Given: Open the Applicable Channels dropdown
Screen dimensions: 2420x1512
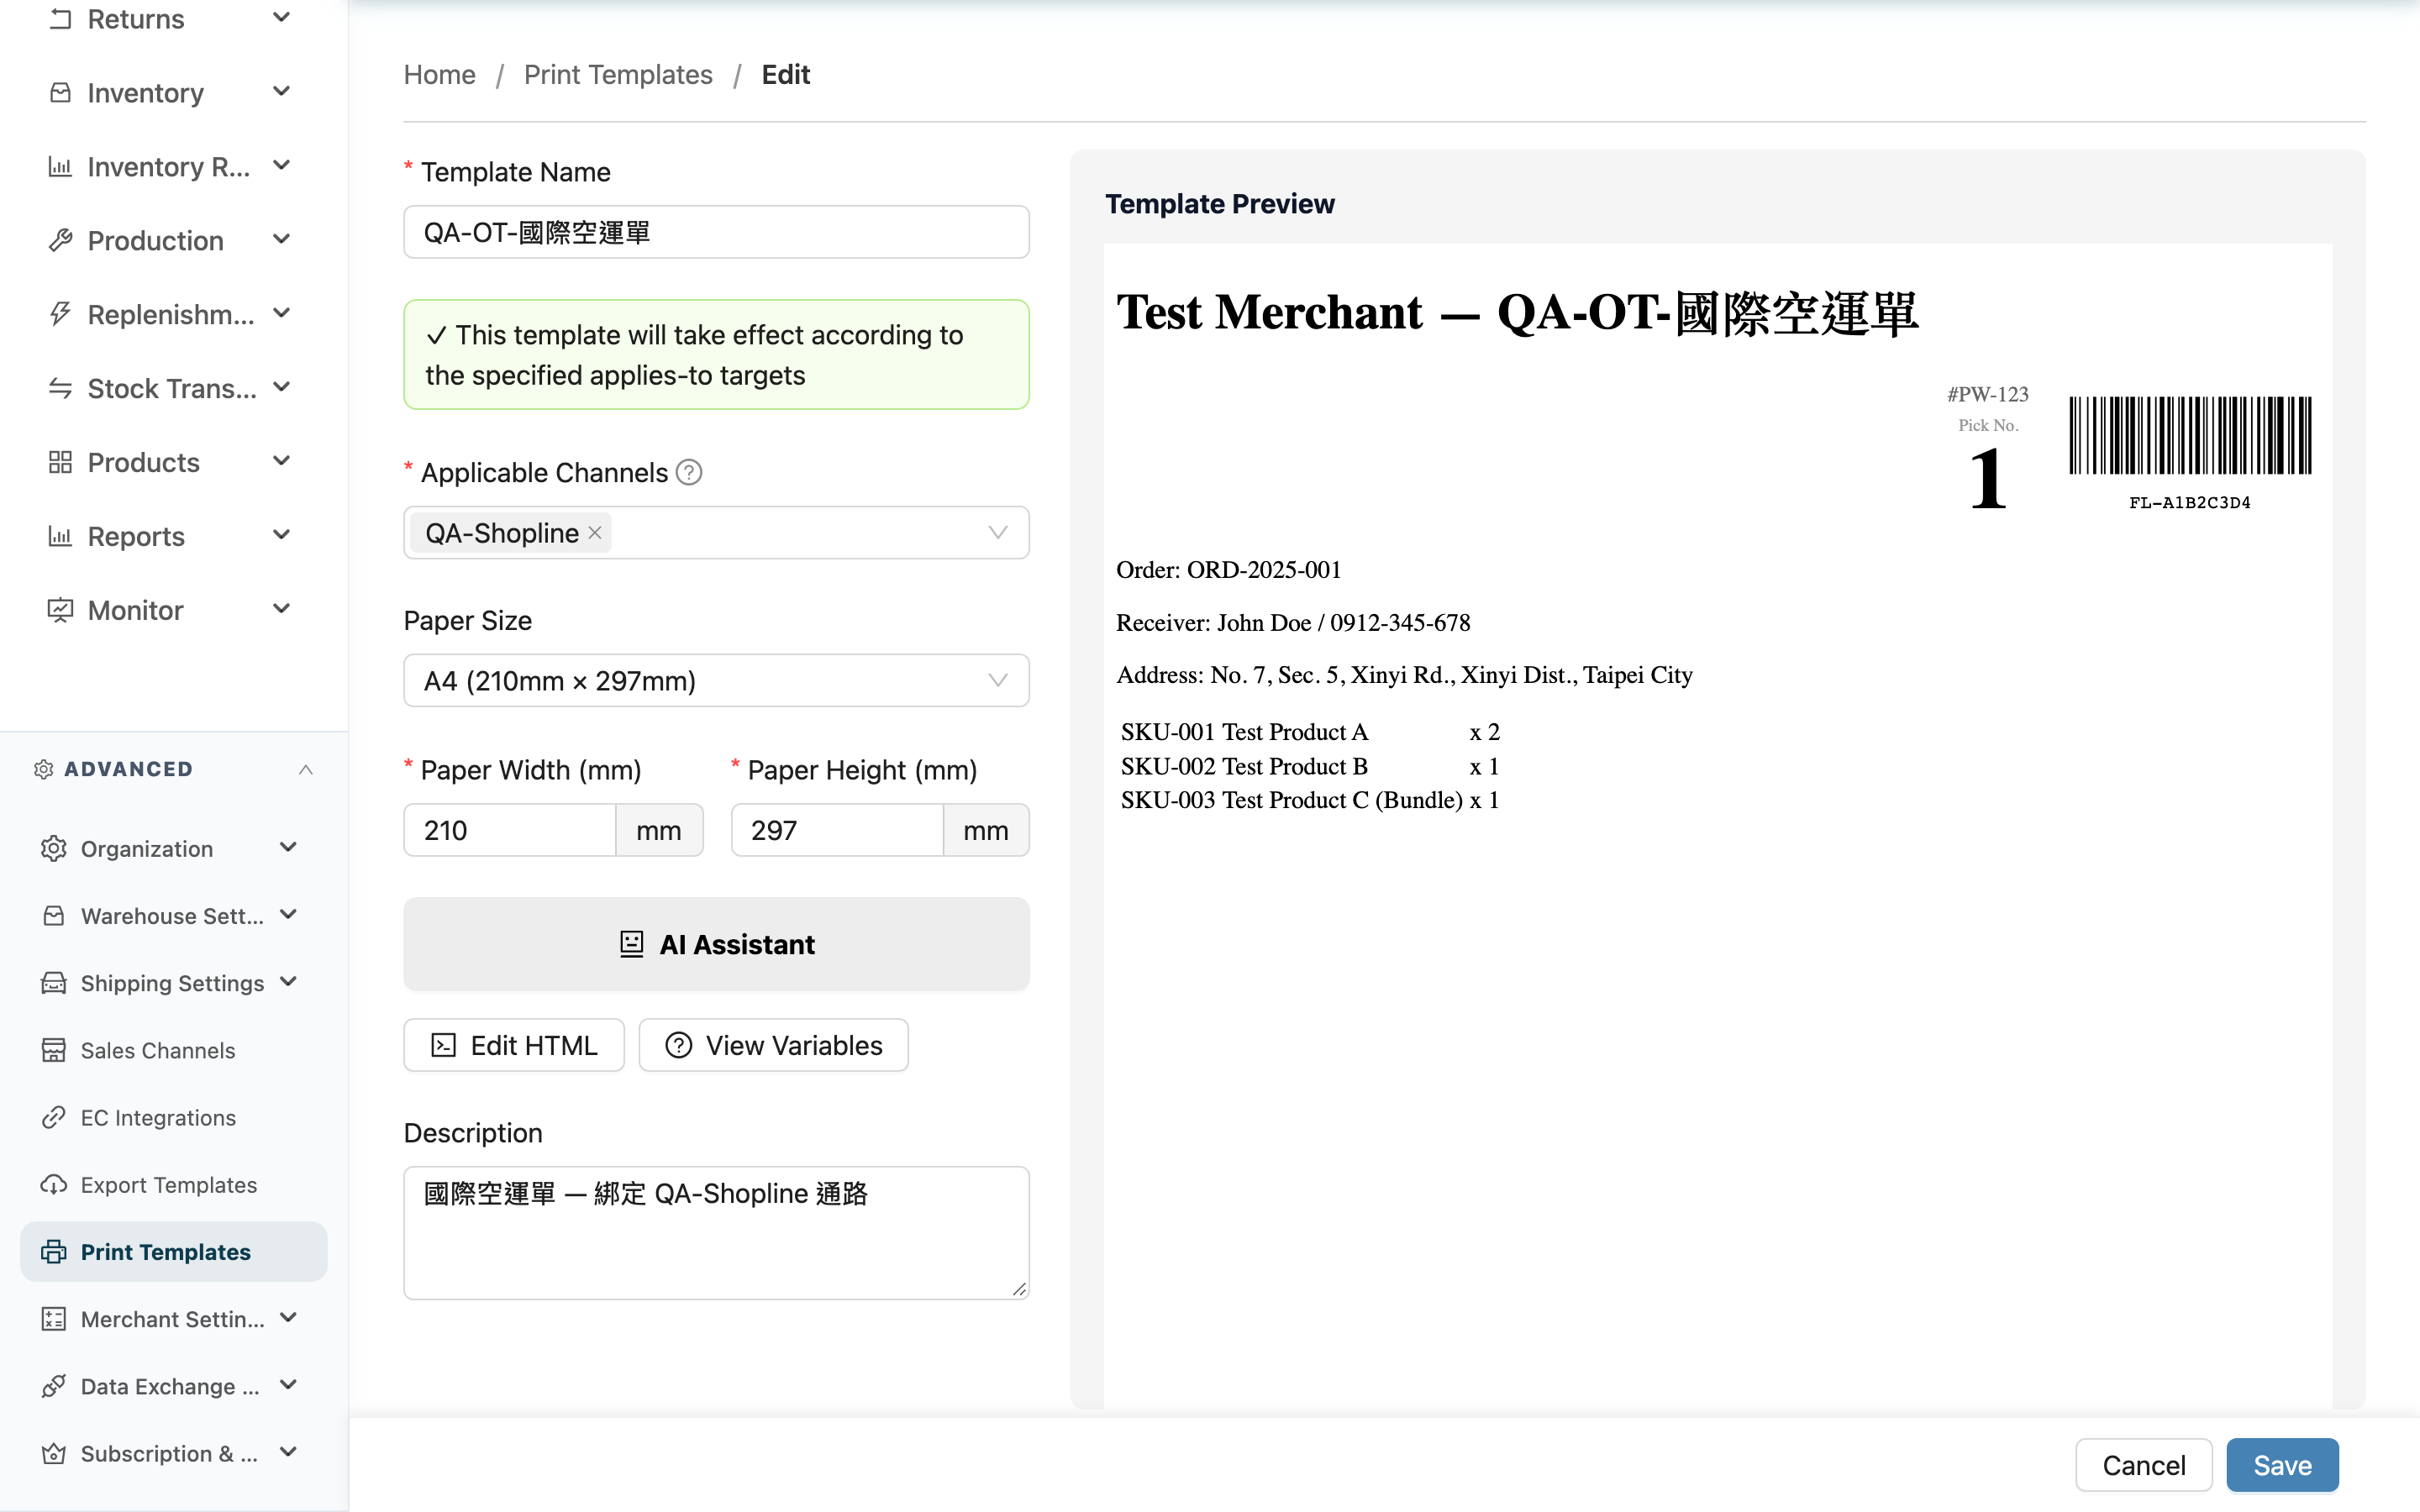Looking at the screenshot, I should tap(716, 533).
